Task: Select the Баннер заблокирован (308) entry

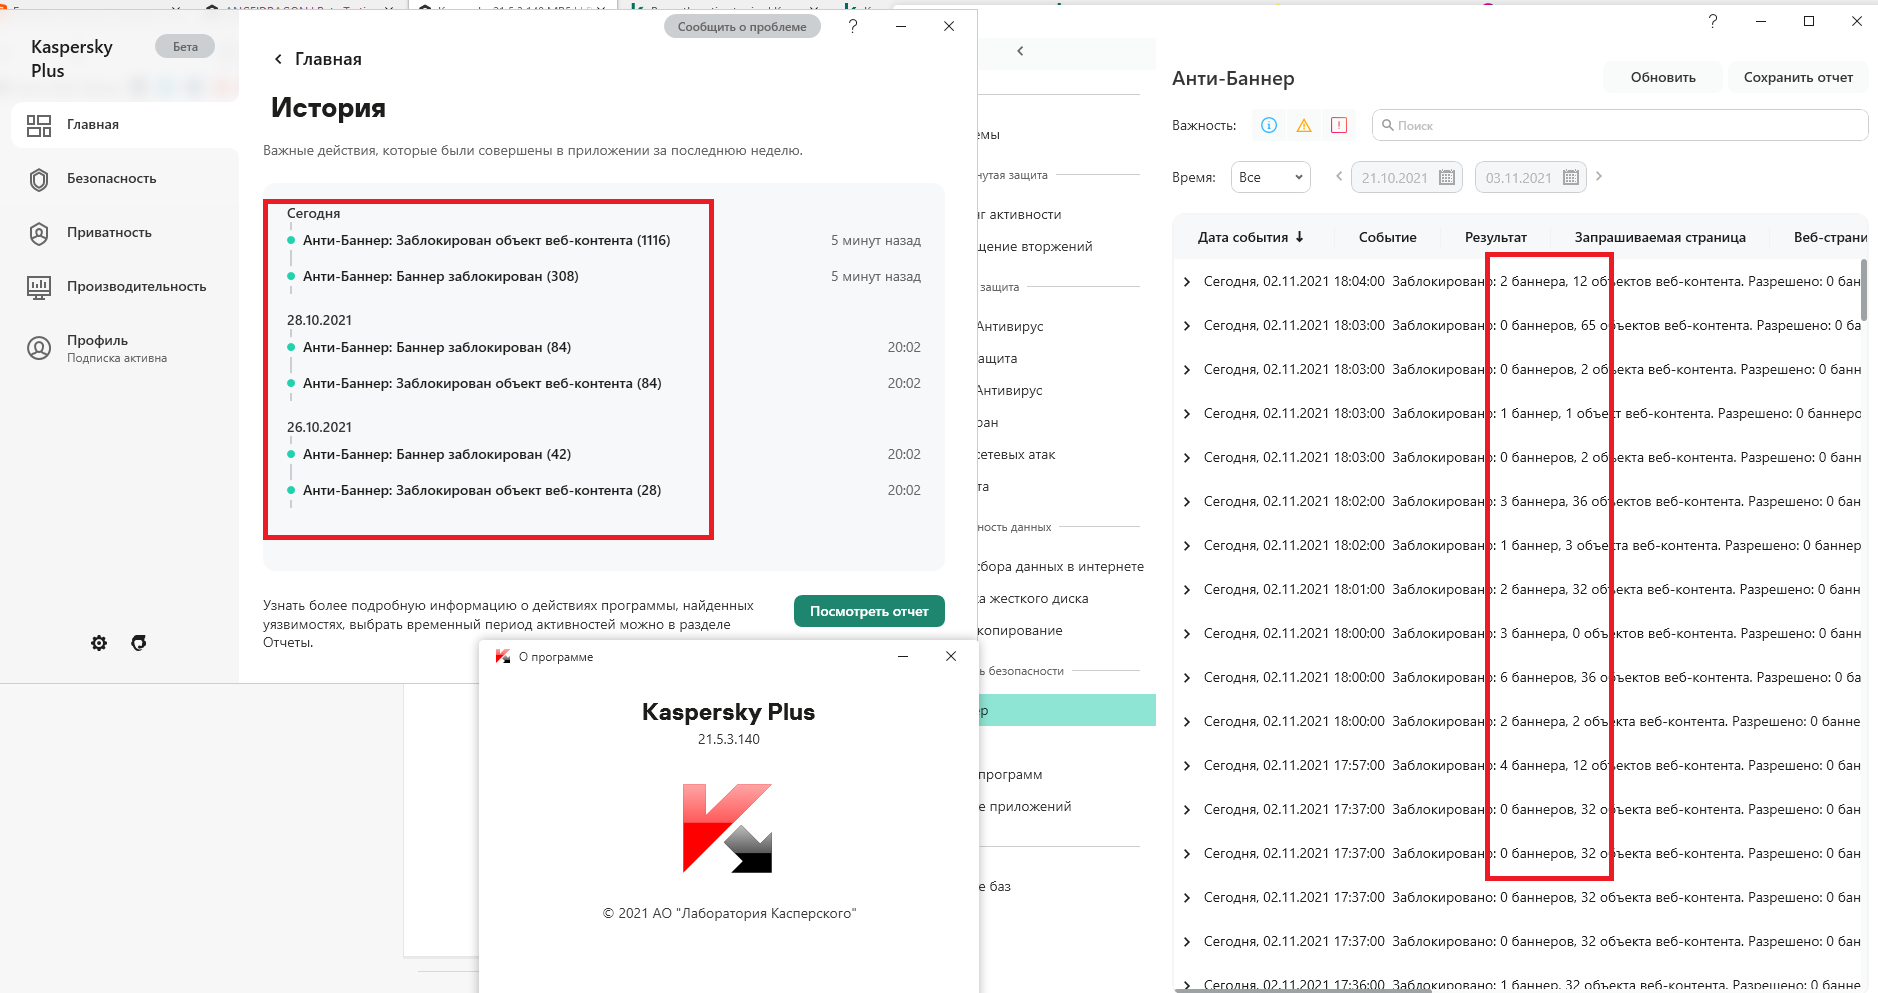Action: pyautogui.click(x=441, y=276)
